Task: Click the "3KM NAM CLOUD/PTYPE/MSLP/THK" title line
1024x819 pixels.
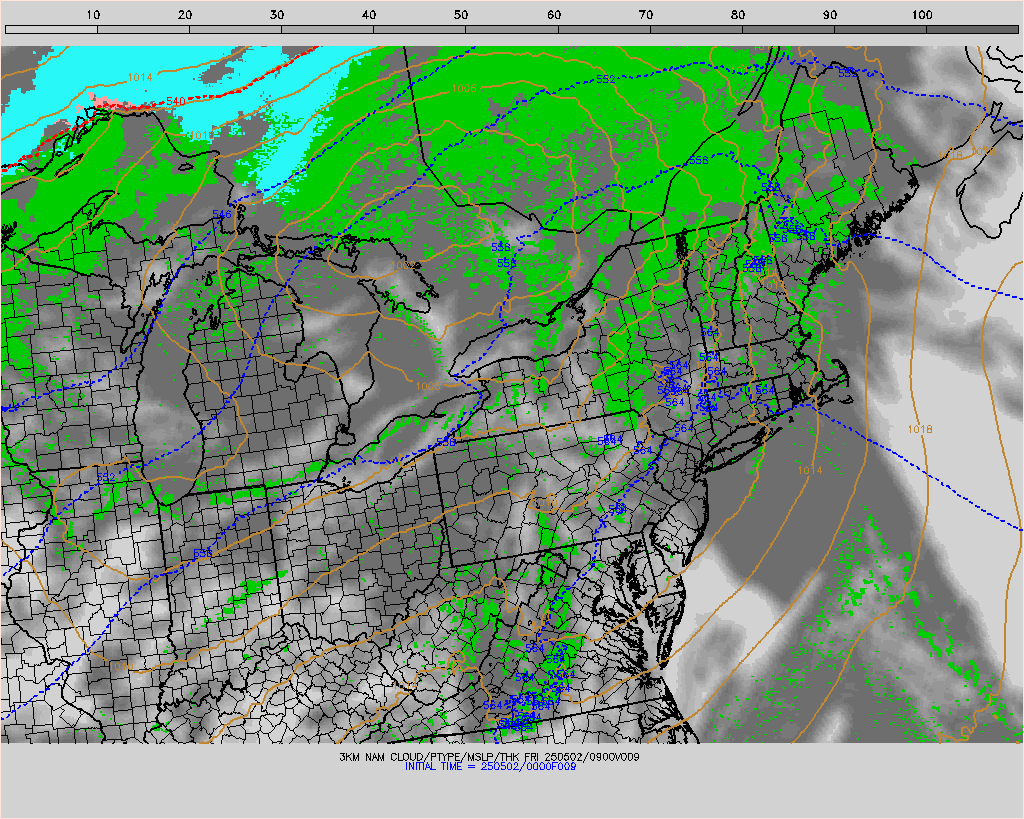Action: (489, 757)
